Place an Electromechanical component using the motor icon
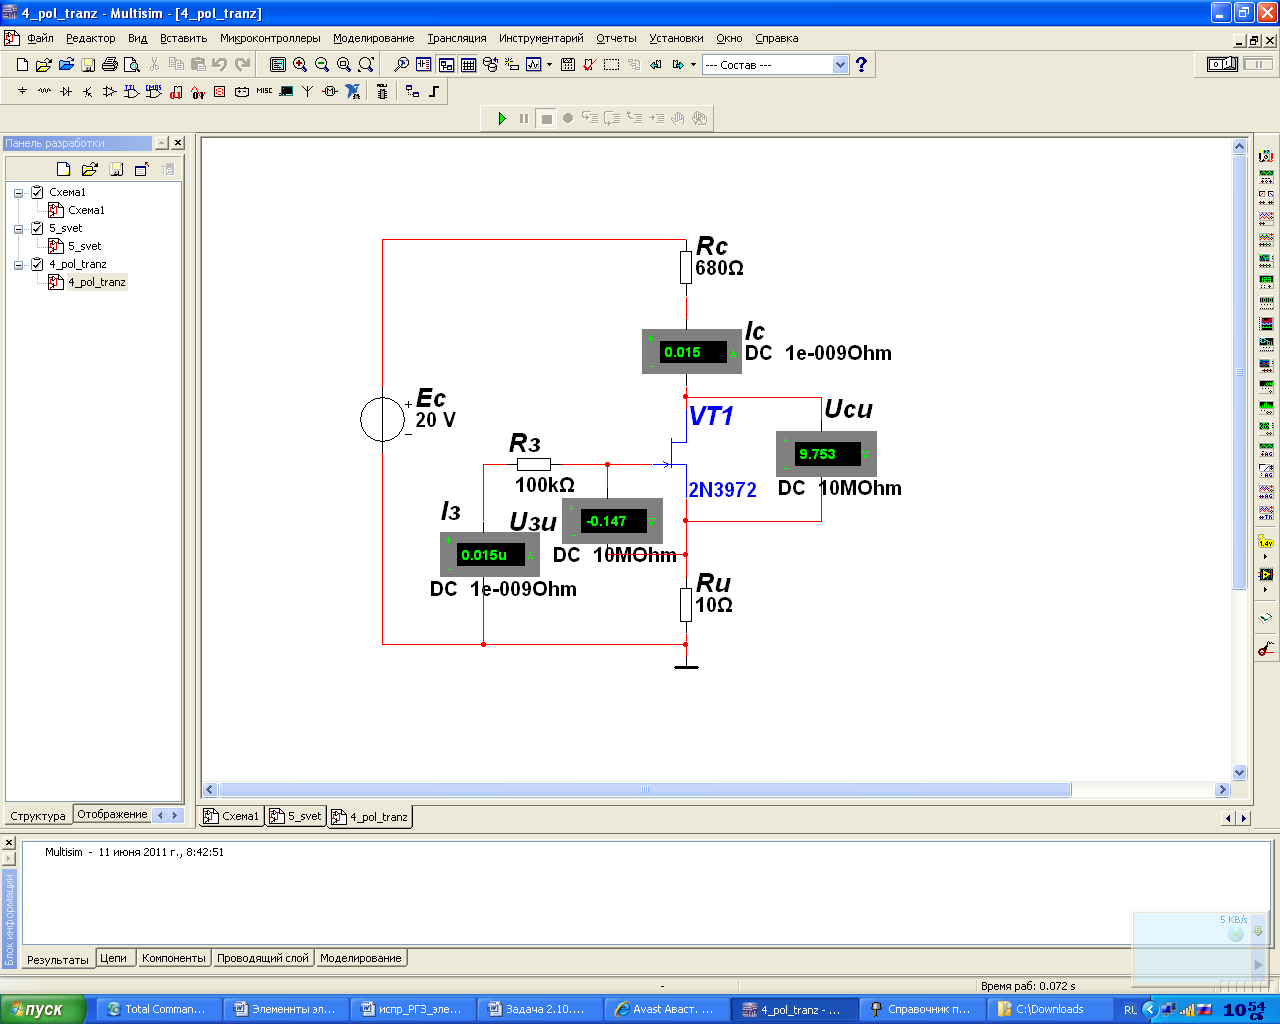This screenshot has height=1024, width=1280. coord(330,91)
